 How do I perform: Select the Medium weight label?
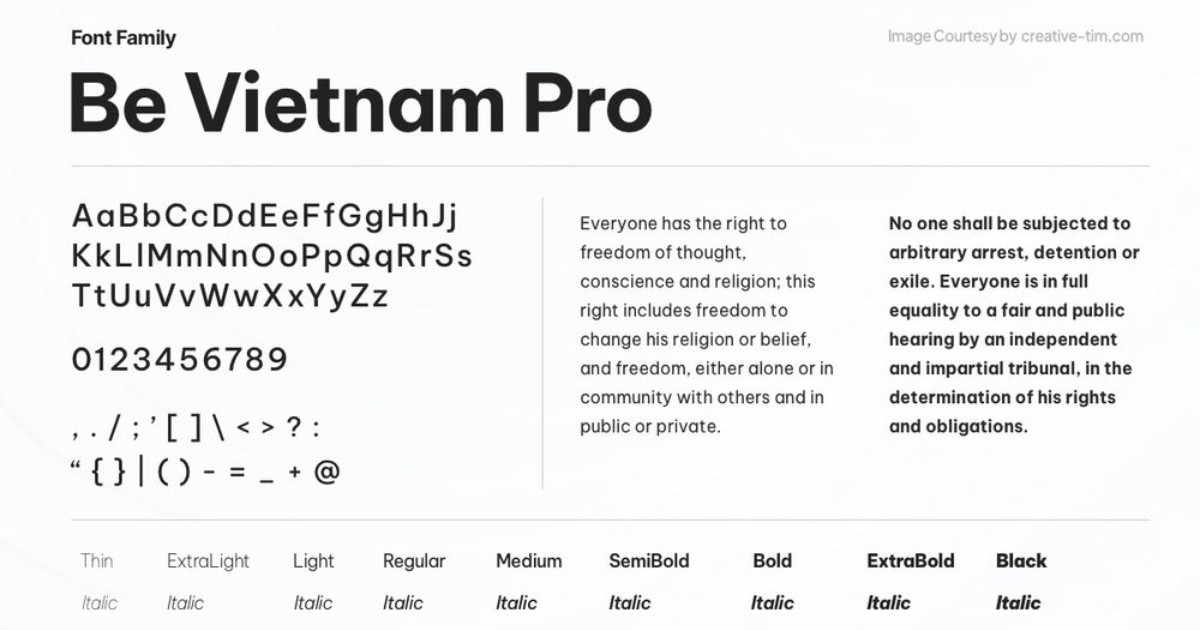tap(529, 561)
